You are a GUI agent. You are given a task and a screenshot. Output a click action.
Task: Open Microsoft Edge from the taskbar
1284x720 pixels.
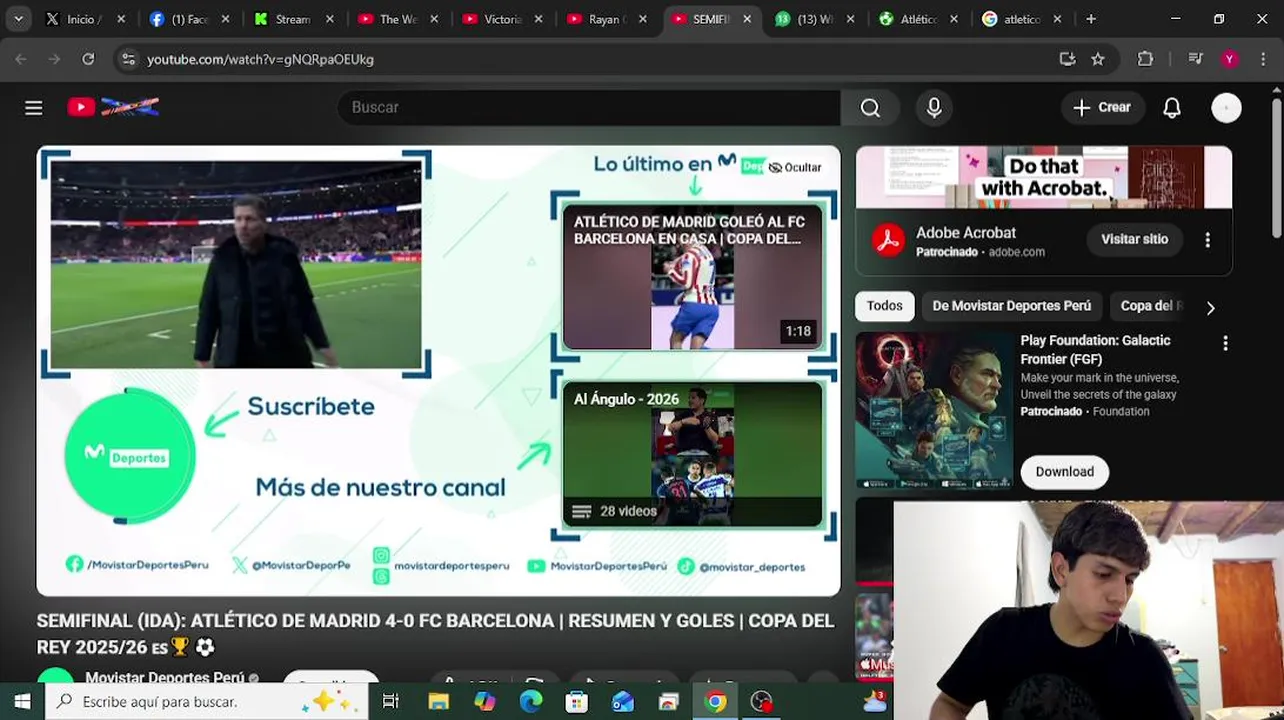pos(531,701)
